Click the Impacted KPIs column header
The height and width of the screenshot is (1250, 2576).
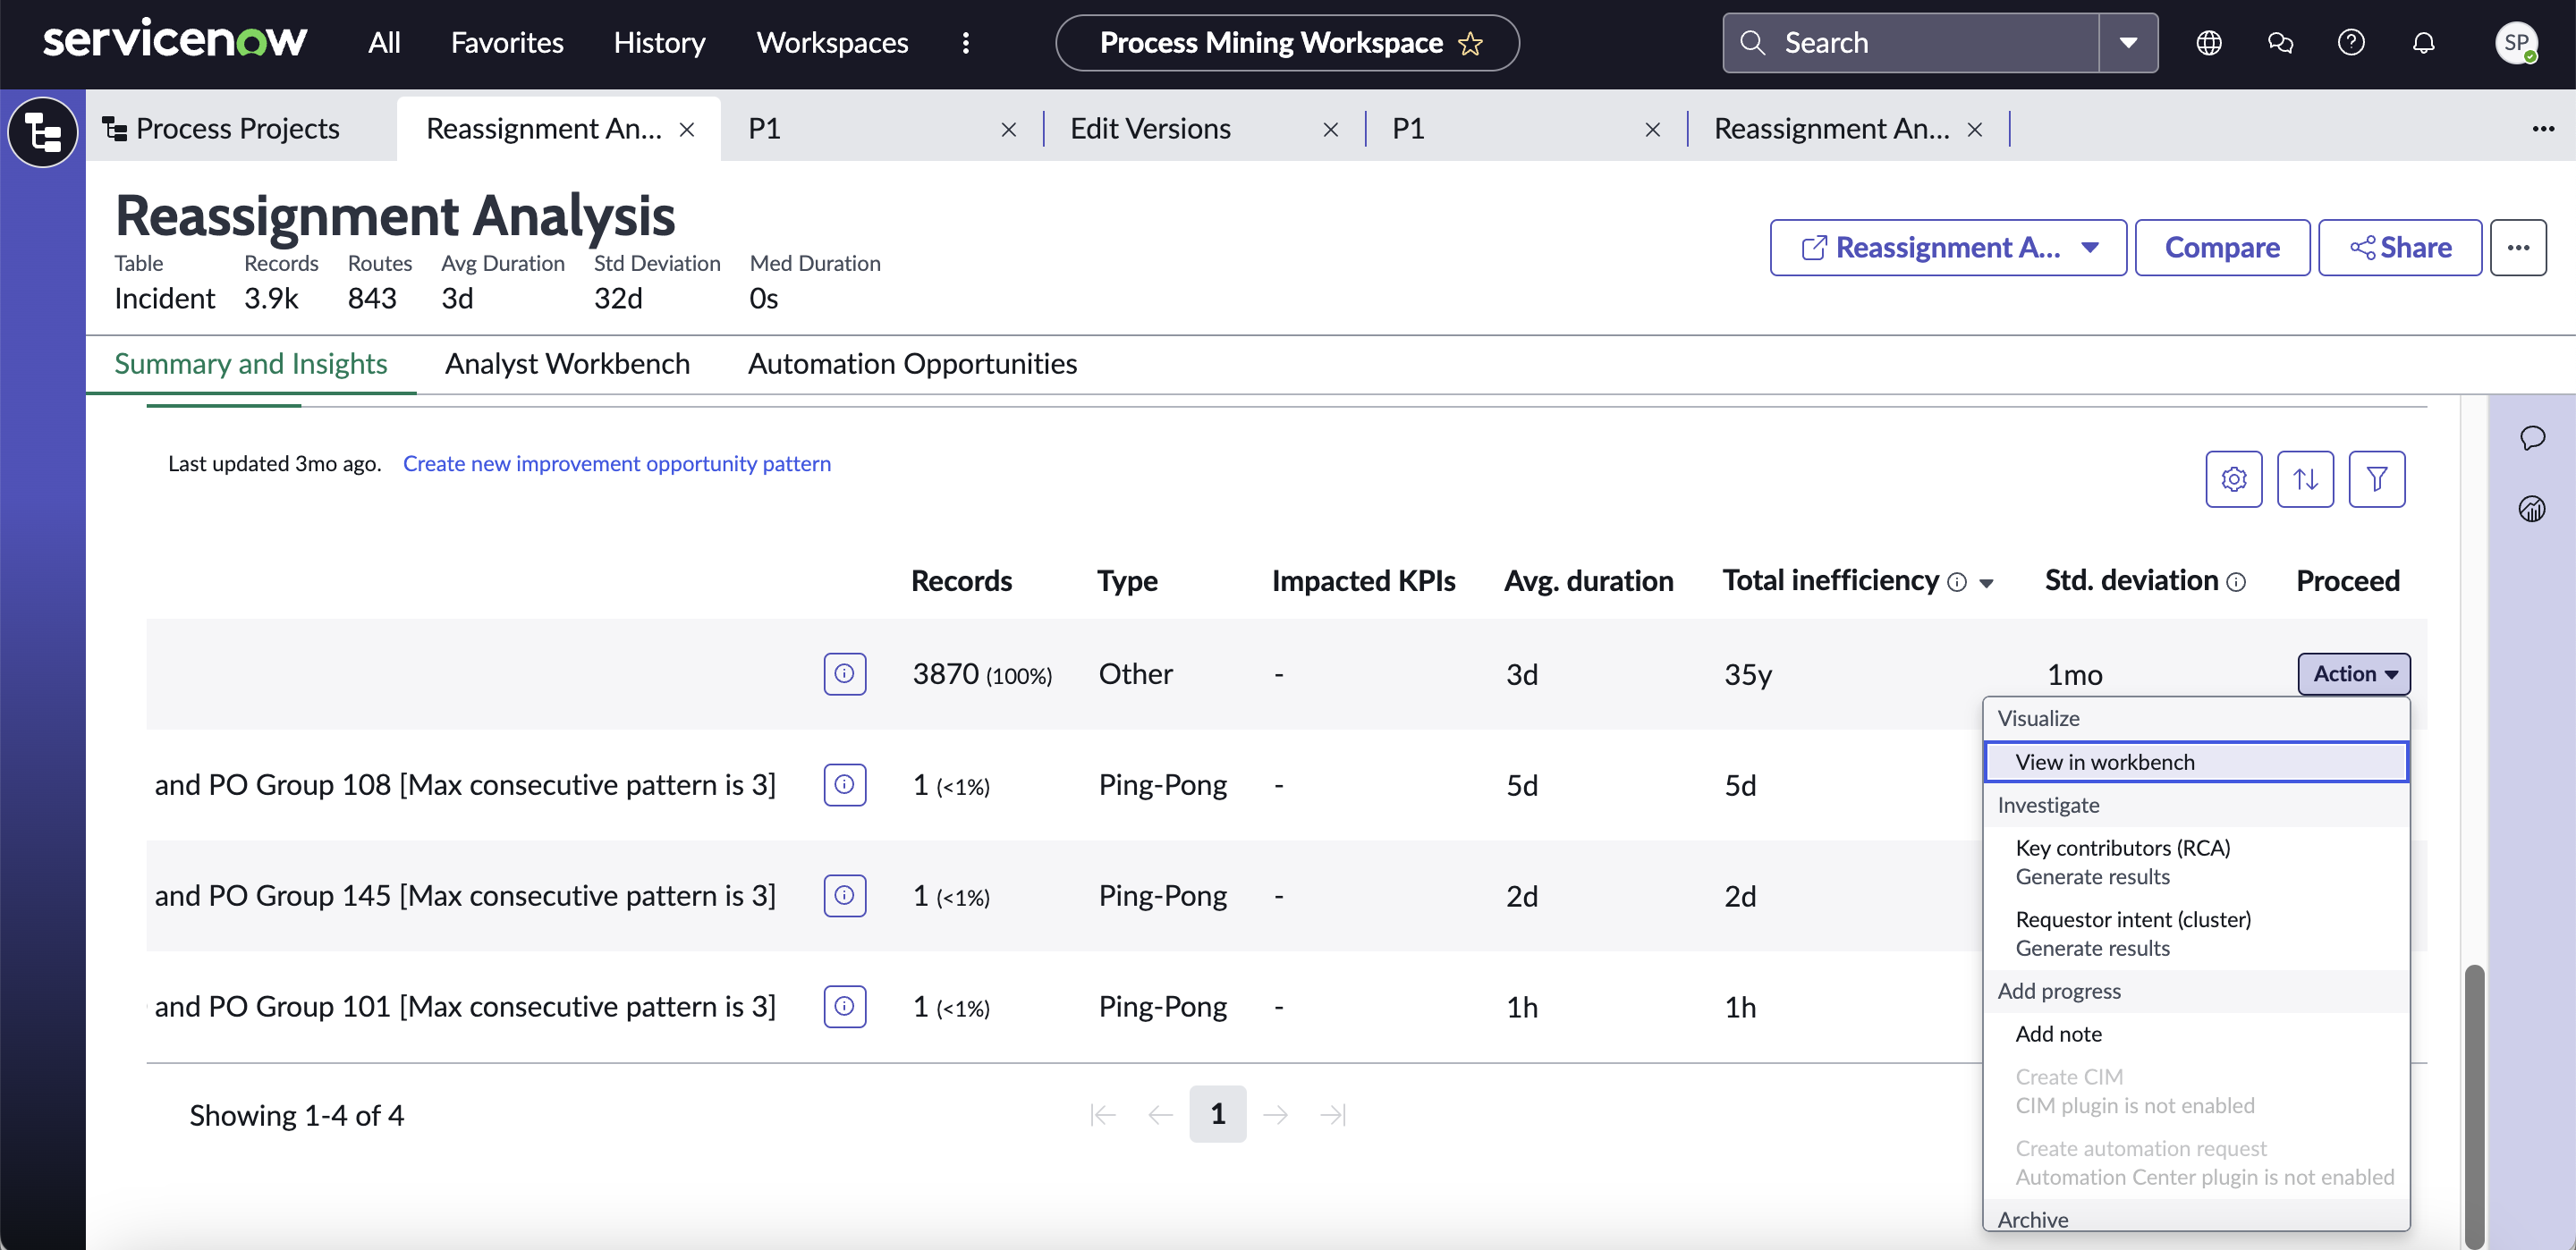(1363, 581)
